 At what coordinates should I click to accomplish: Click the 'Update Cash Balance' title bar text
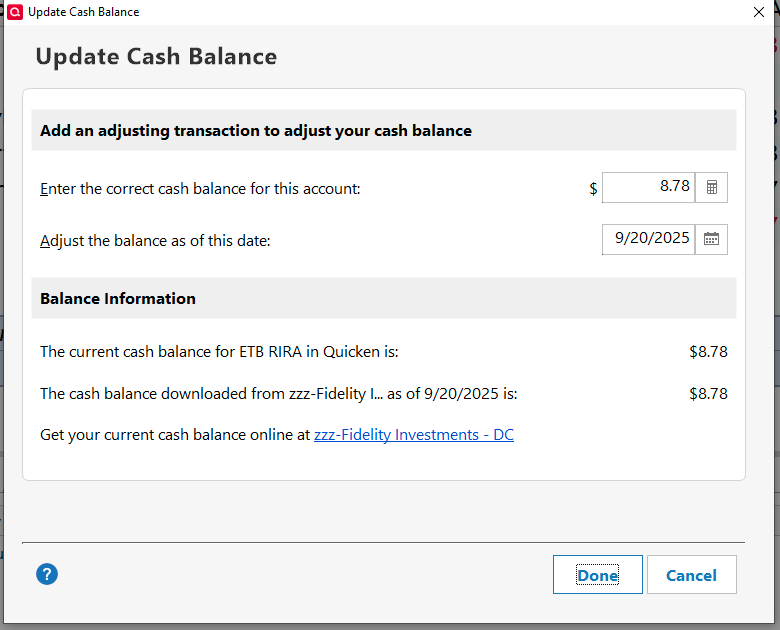click(84, 12)
